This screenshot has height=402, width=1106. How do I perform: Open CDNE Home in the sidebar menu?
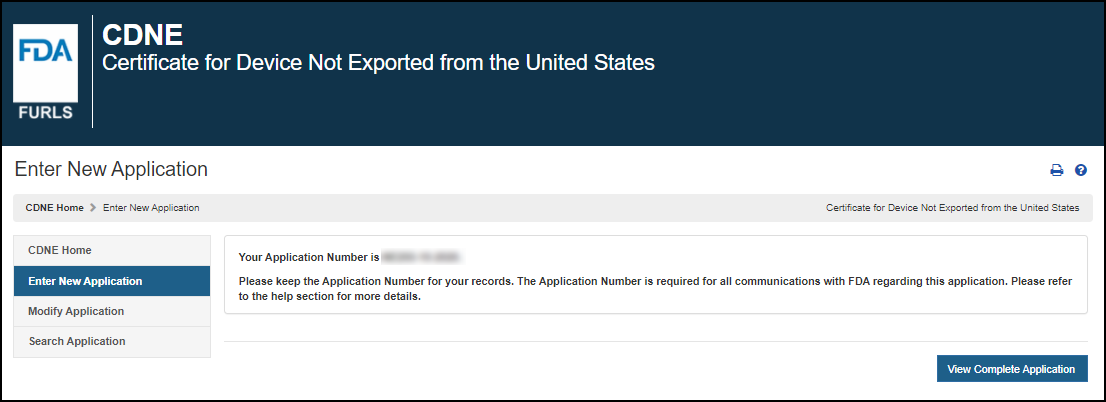pyautogui.click(x=60, y=250)
